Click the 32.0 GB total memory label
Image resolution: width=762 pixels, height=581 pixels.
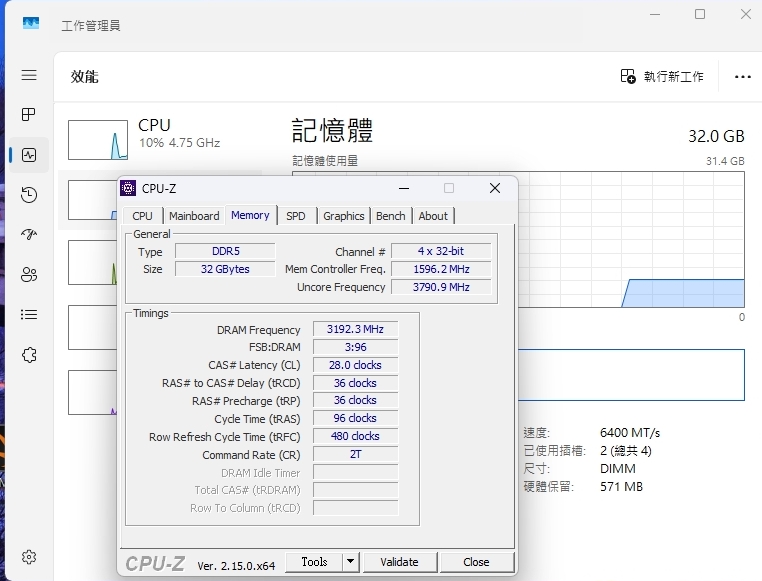716,137
